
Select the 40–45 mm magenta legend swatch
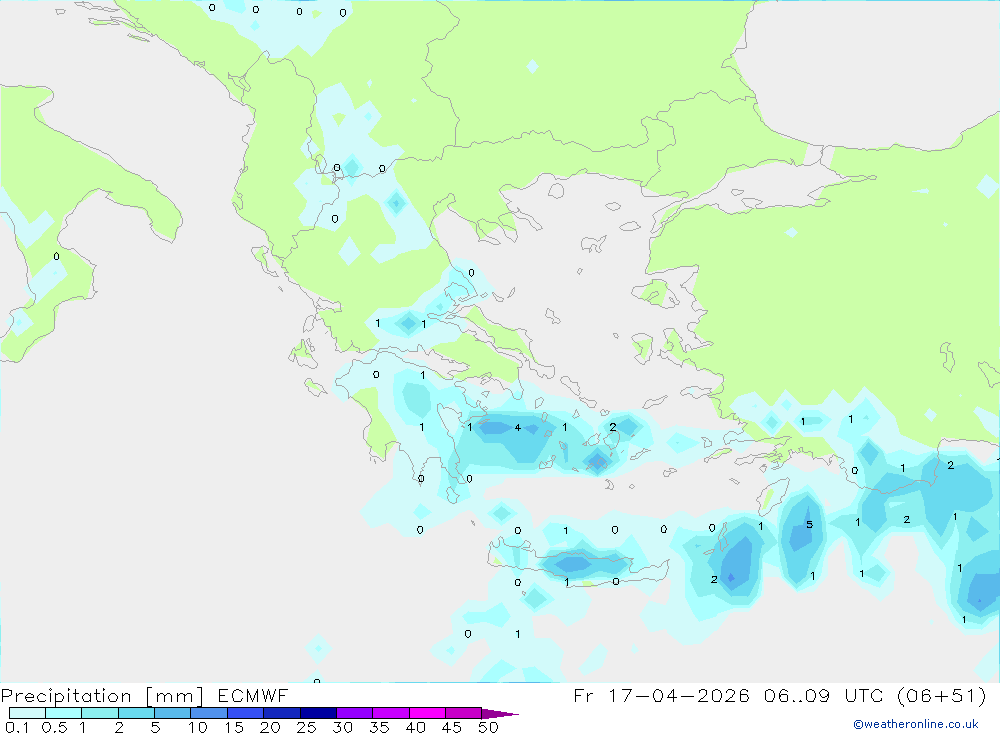(427, 713)
